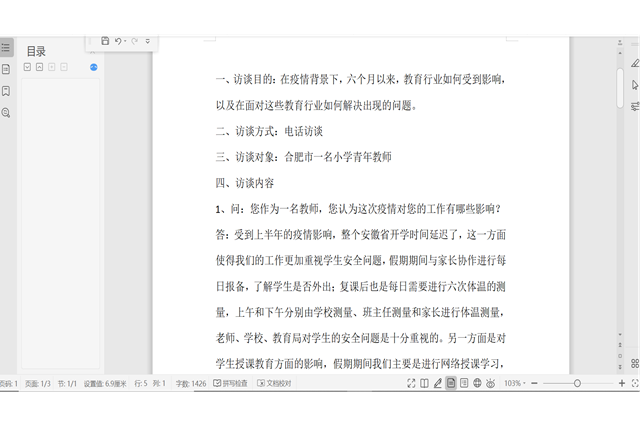Click the zoom slider handle
Screen dimensions: 640x427
(x=577, y=383)
